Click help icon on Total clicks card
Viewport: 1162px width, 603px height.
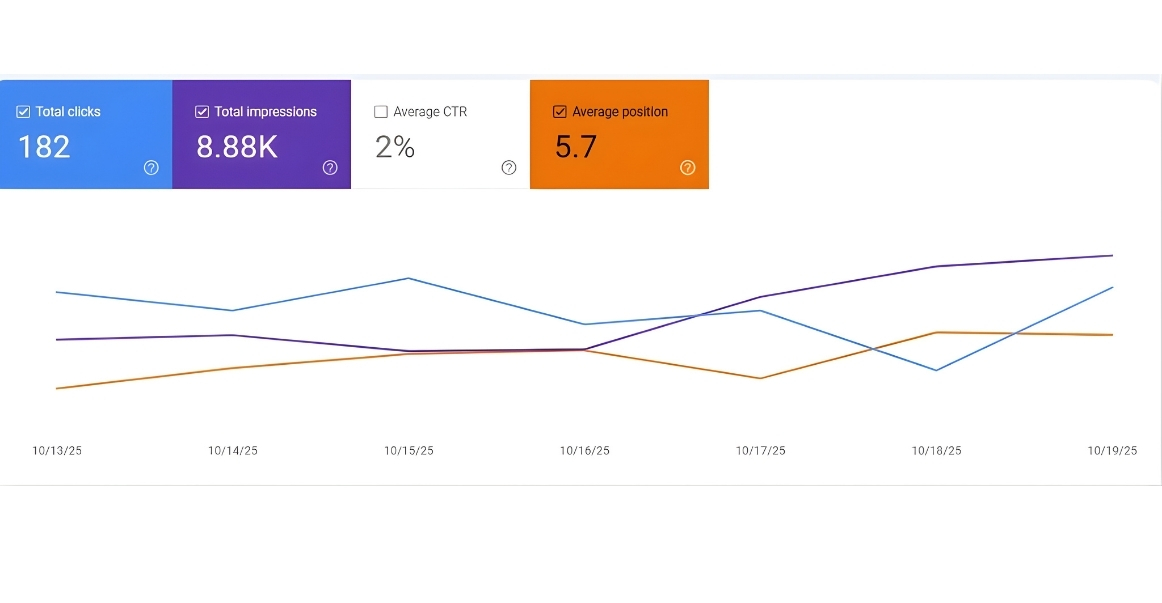coord(151,168)
